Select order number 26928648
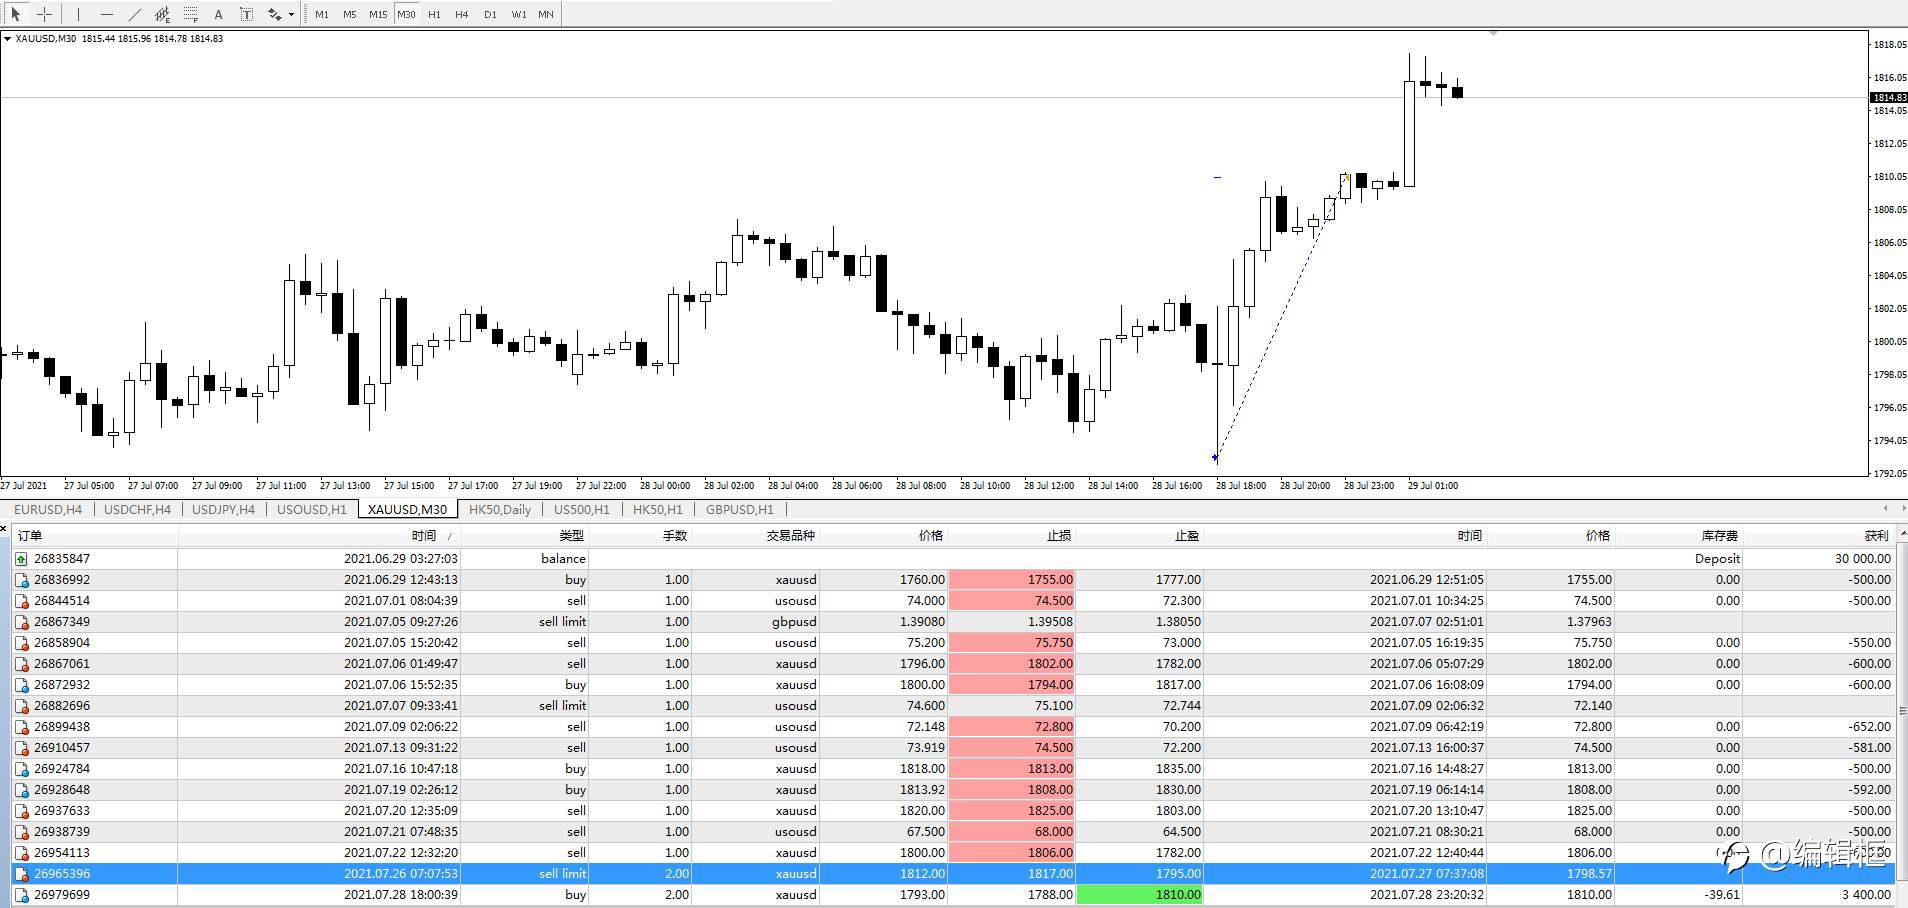Screen dimensions: 1908x908 tap(62, 790)
